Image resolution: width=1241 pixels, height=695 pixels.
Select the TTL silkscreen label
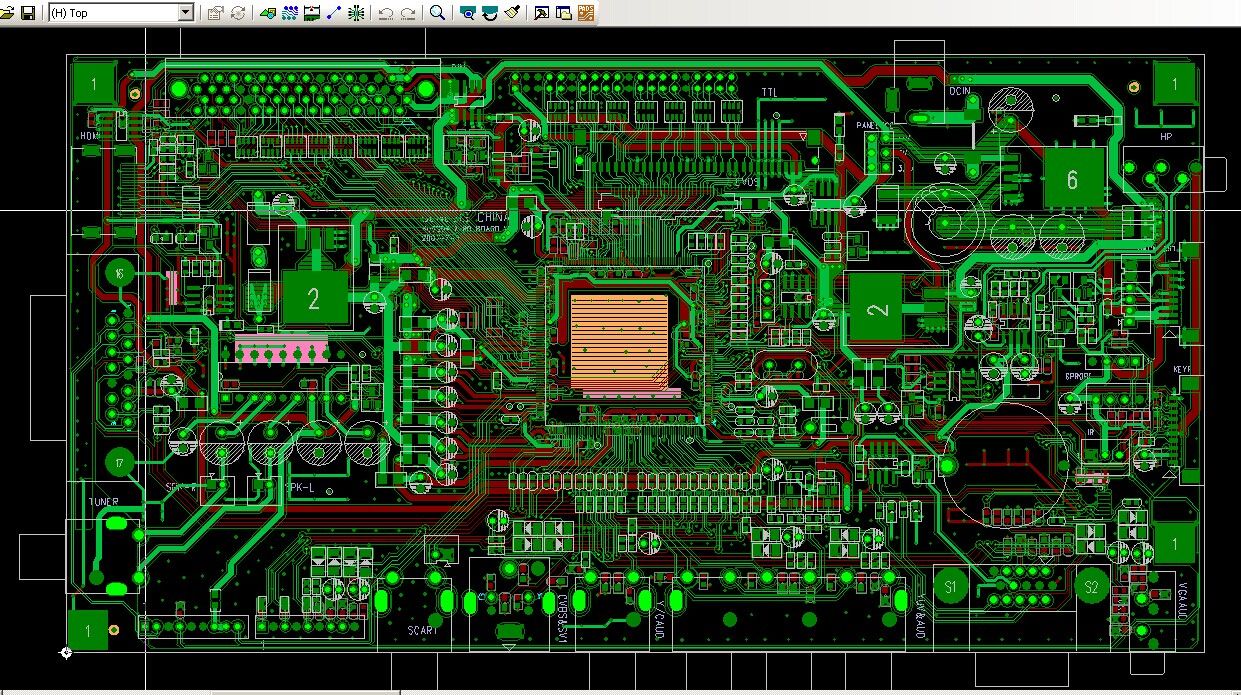coord(769,93)
